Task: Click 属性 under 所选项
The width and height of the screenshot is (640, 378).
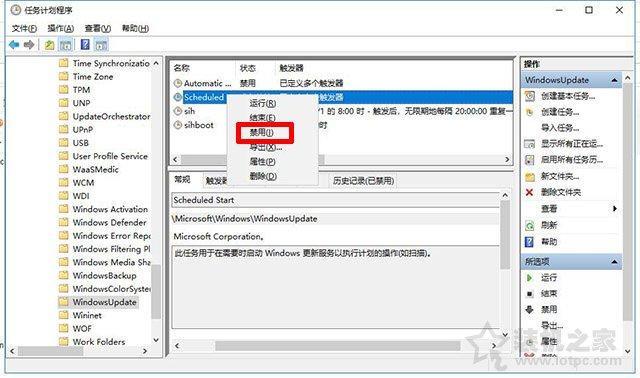Action: [x=549, y=341]
